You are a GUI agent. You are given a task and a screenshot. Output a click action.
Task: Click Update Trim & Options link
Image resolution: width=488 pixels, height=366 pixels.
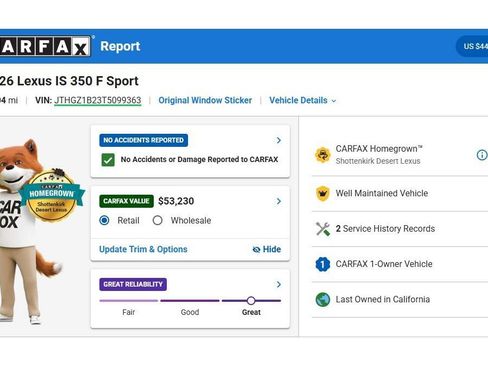pyautogui.click(x=143, y=249)
